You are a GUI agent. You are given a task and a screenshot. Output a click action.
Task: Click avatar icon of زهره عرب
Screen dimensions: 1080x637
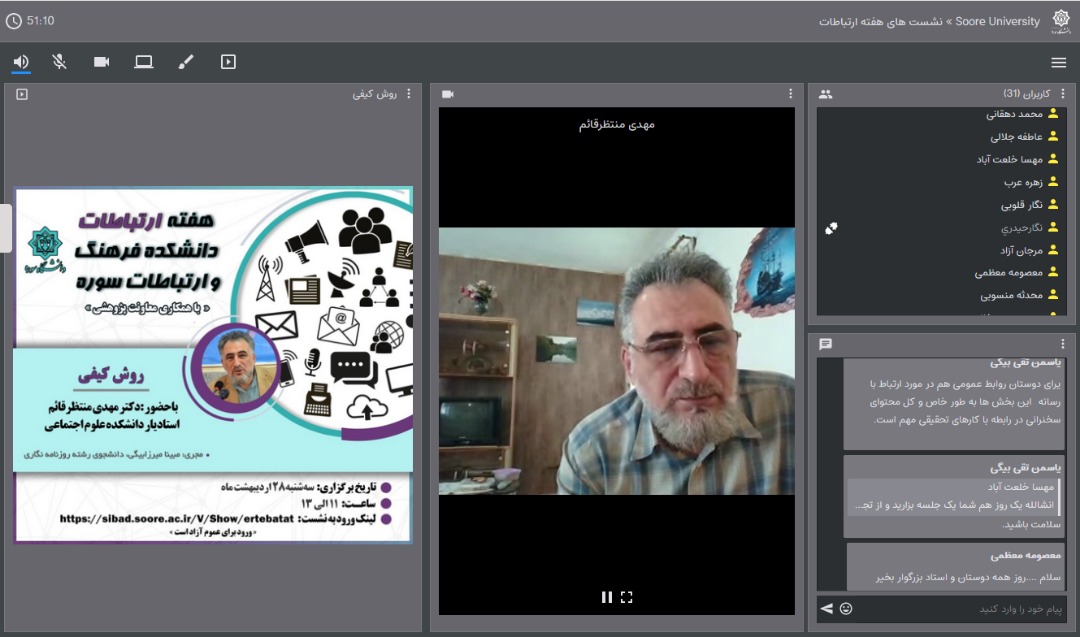[1052, 182]
